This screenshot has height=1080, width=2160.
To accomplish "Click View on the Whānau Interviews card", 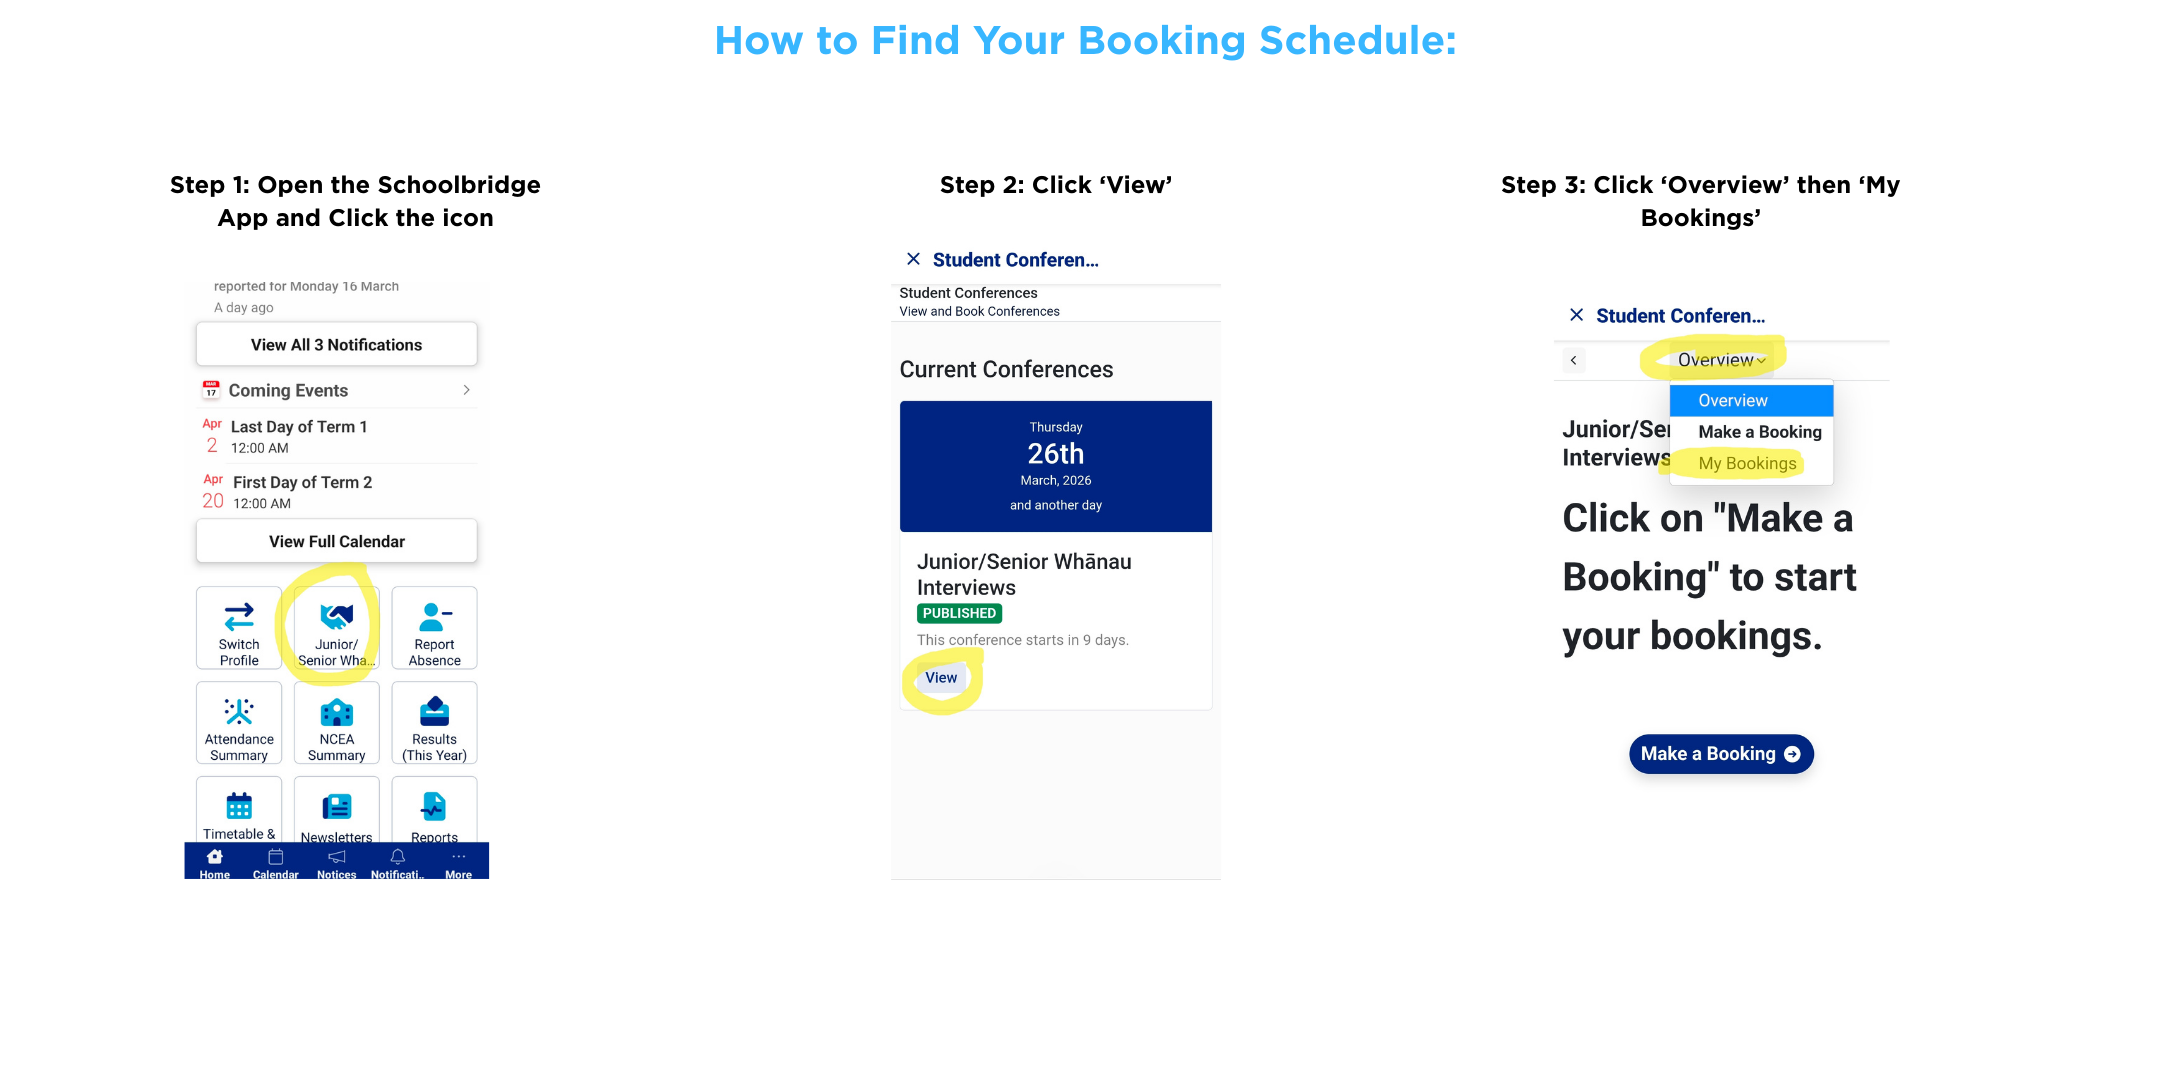I will pyautogui.click(x=941, y=678).
